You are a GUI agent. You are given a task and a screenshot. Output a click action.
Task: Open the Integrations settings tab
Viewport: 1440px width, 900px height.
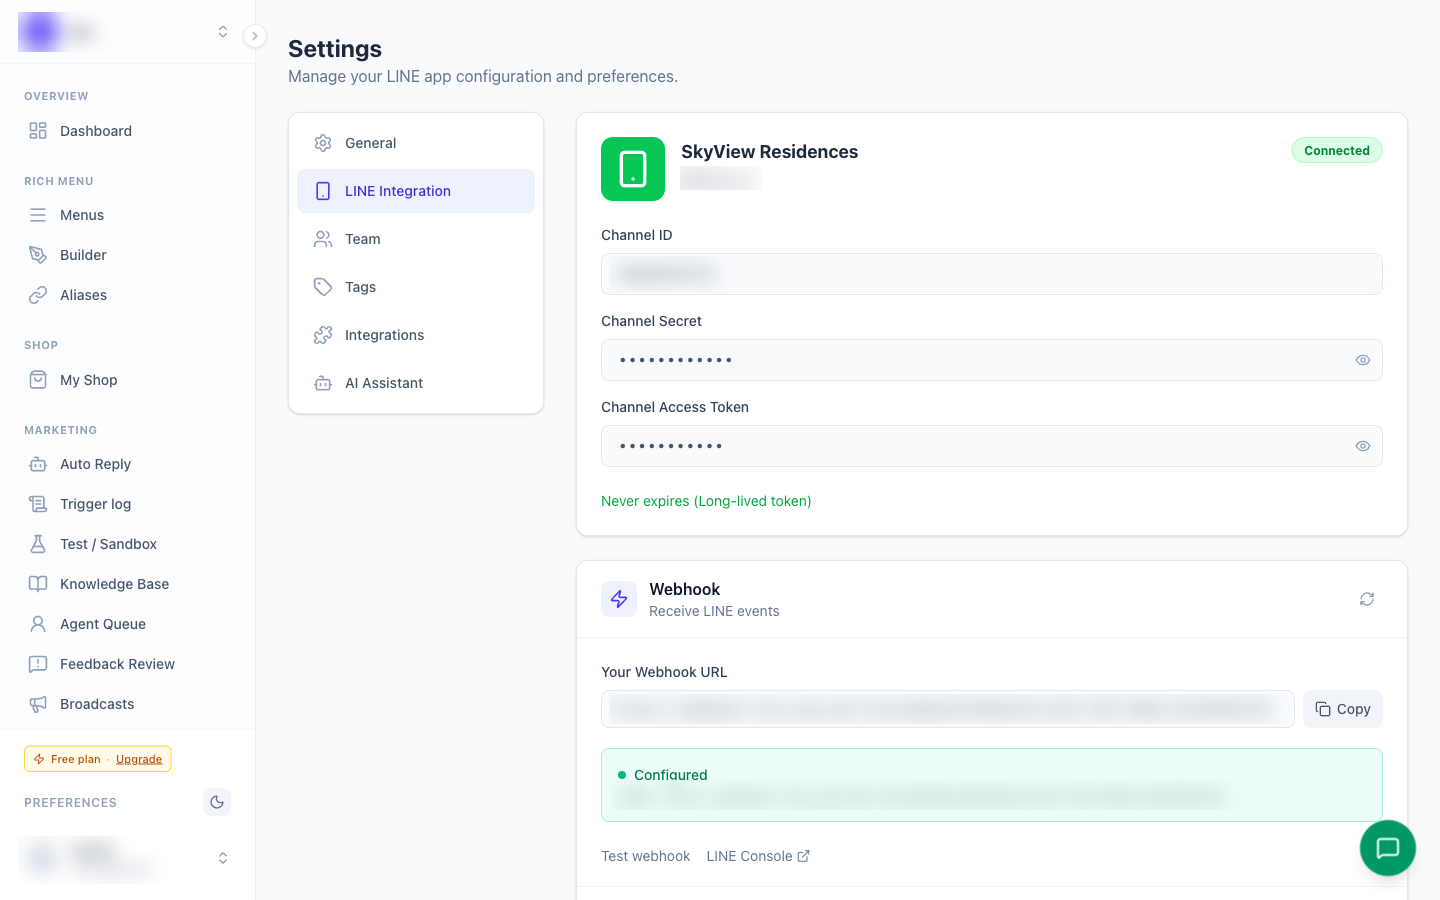point(416,335)
